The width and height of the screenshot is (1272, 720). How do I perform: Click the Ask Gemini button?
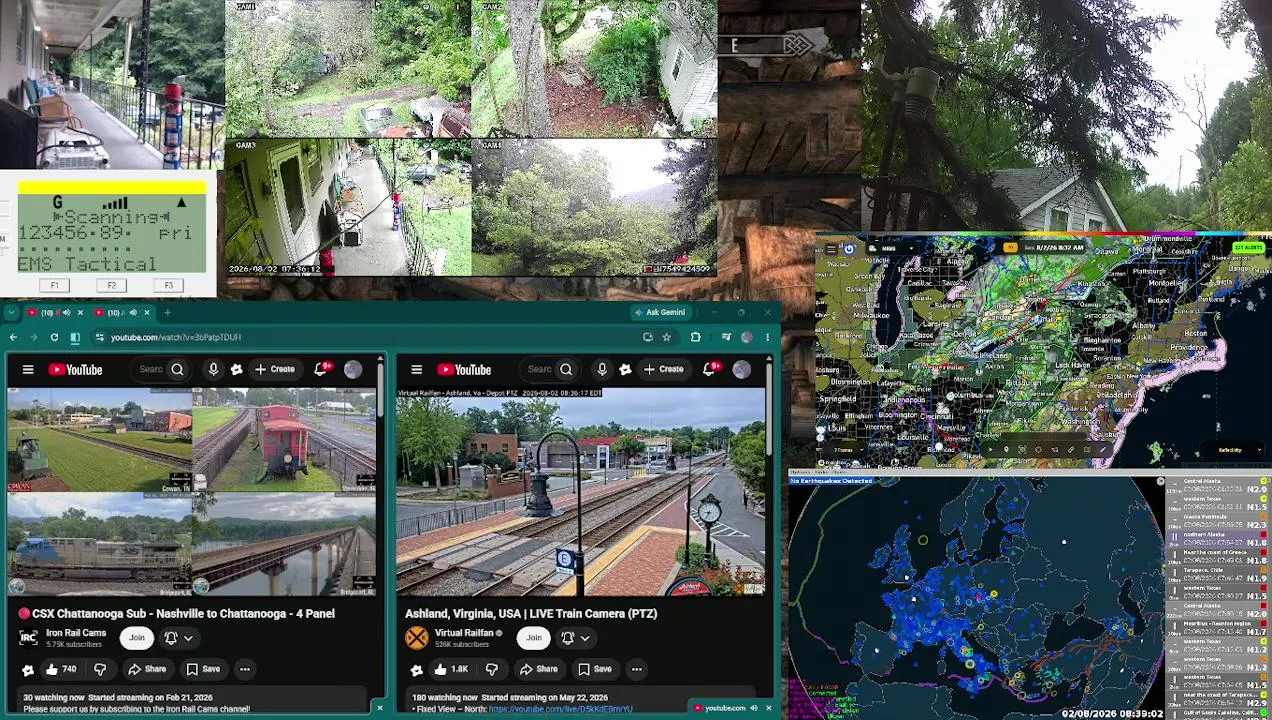click(659, 313)
